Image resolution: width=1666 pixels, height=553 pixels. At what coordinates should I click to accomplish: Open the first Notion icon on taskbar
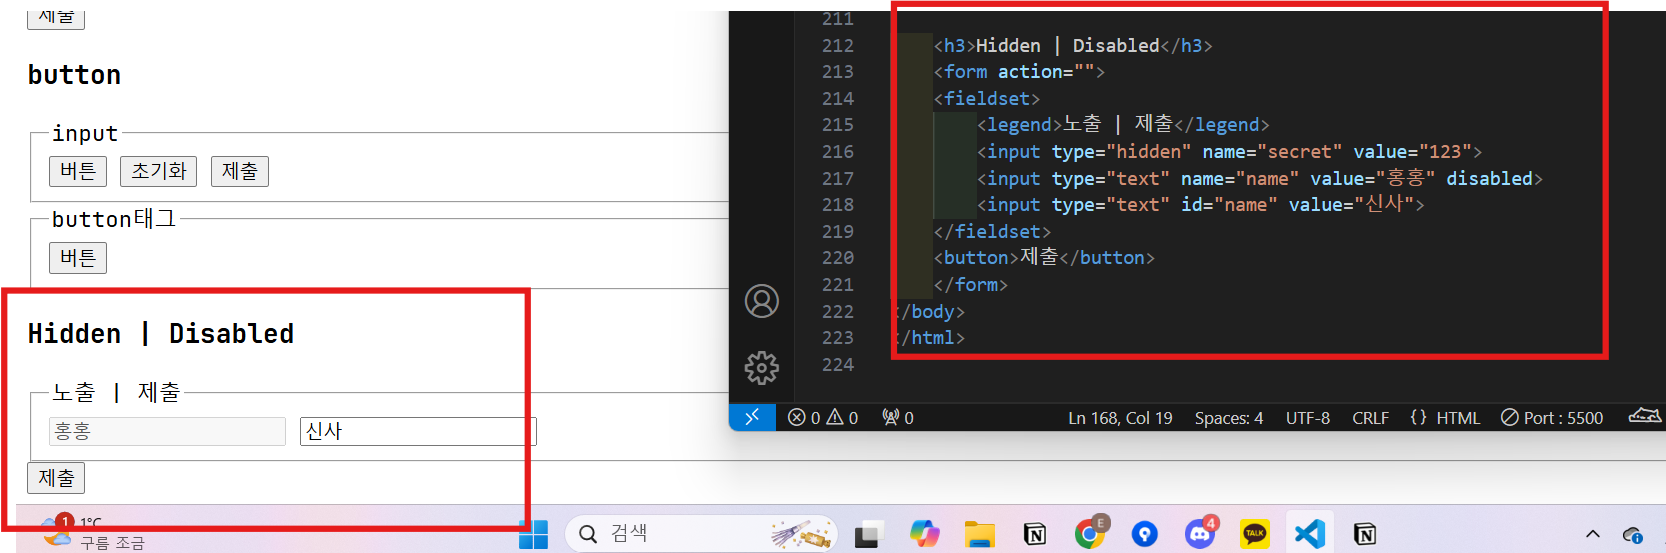1035,535
